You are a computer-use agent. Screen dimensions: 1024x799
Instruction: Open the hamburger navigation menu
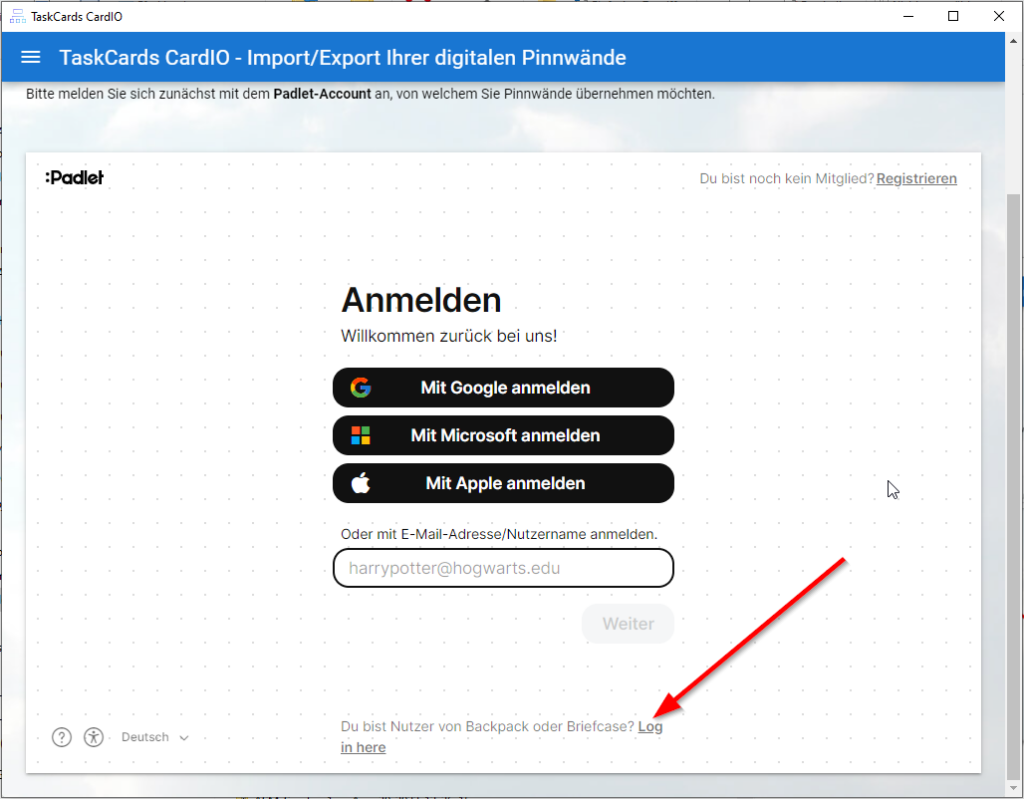[x=31, y=57]
